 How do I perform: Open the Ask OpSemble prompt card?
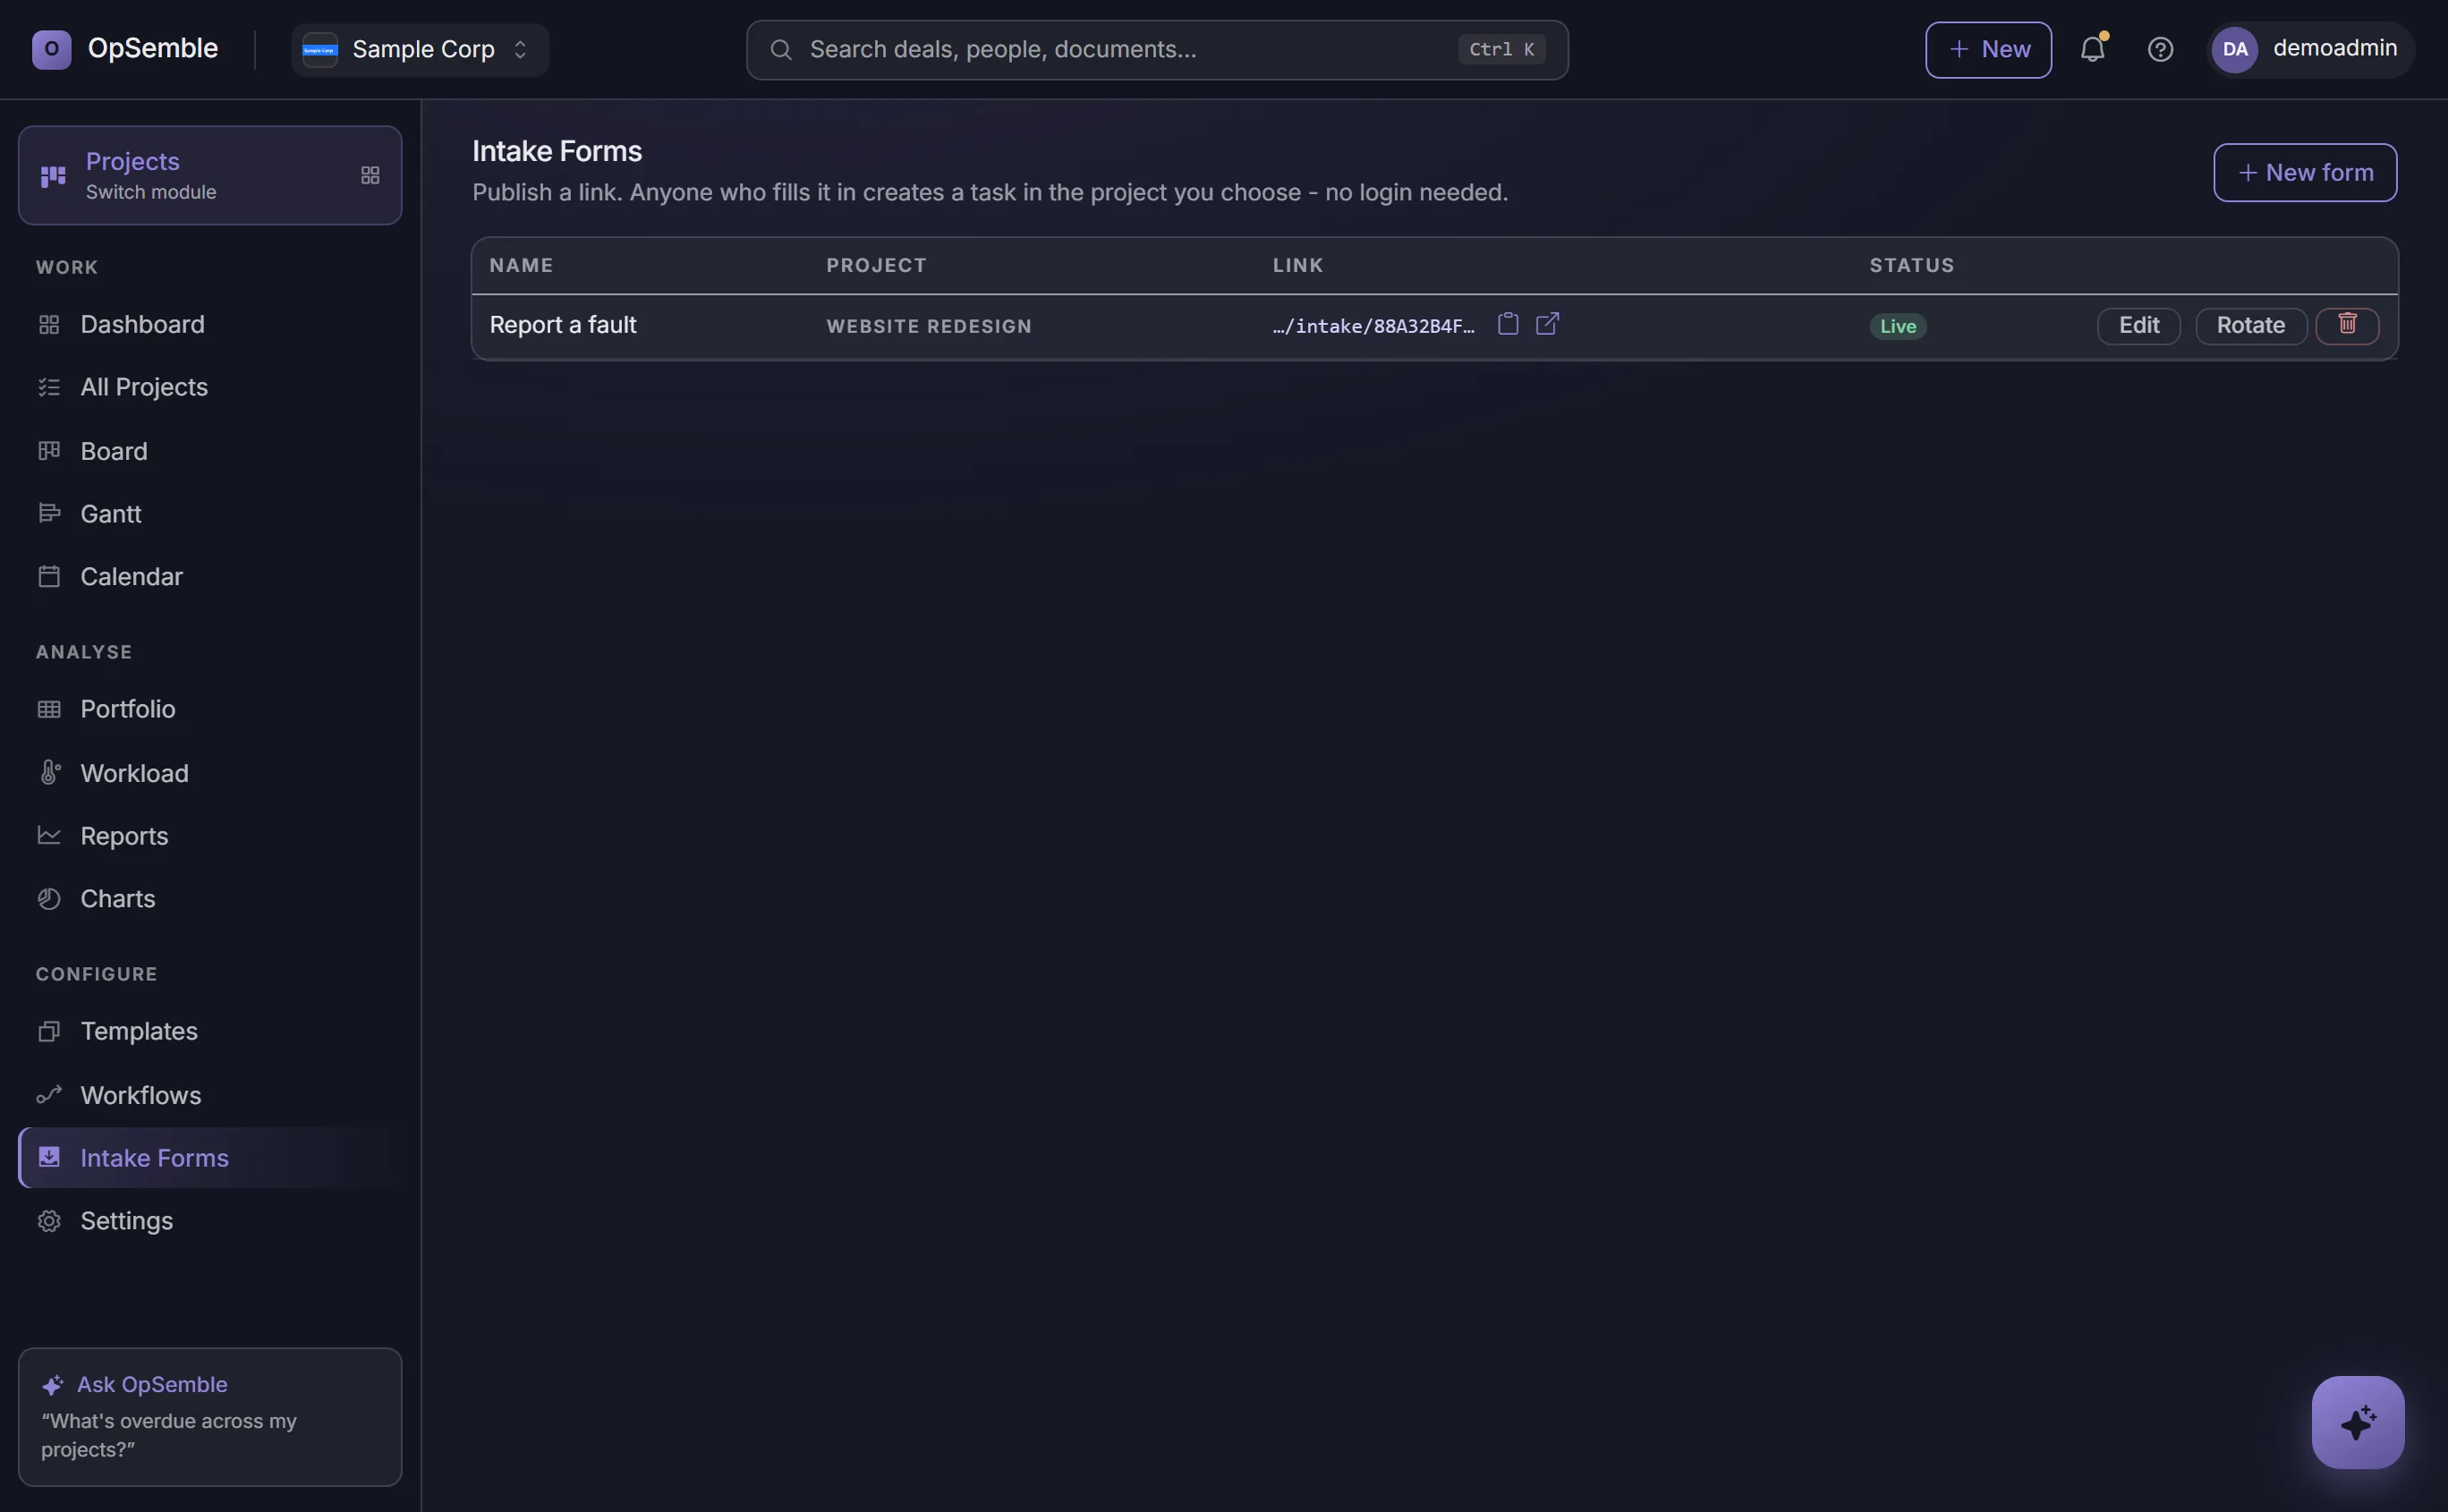[210, 1416]
